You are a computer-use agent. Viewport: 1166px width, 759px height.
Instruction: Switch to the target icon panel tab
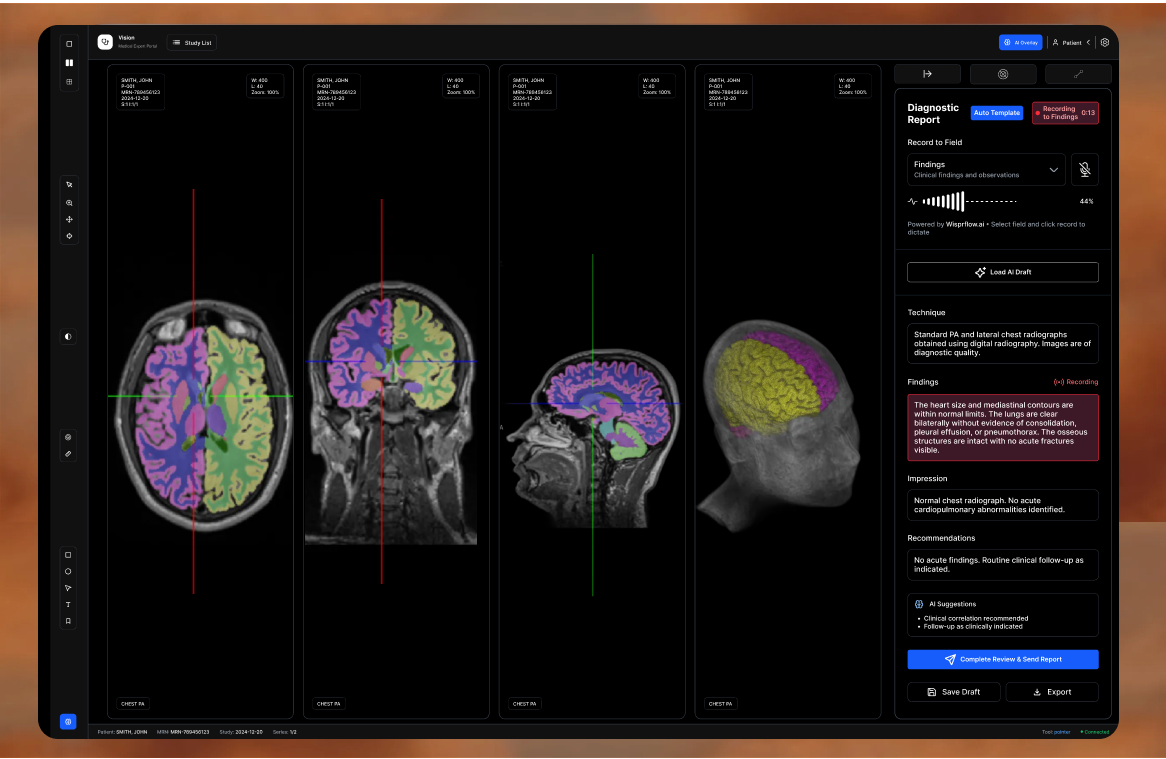point(1003,74)
